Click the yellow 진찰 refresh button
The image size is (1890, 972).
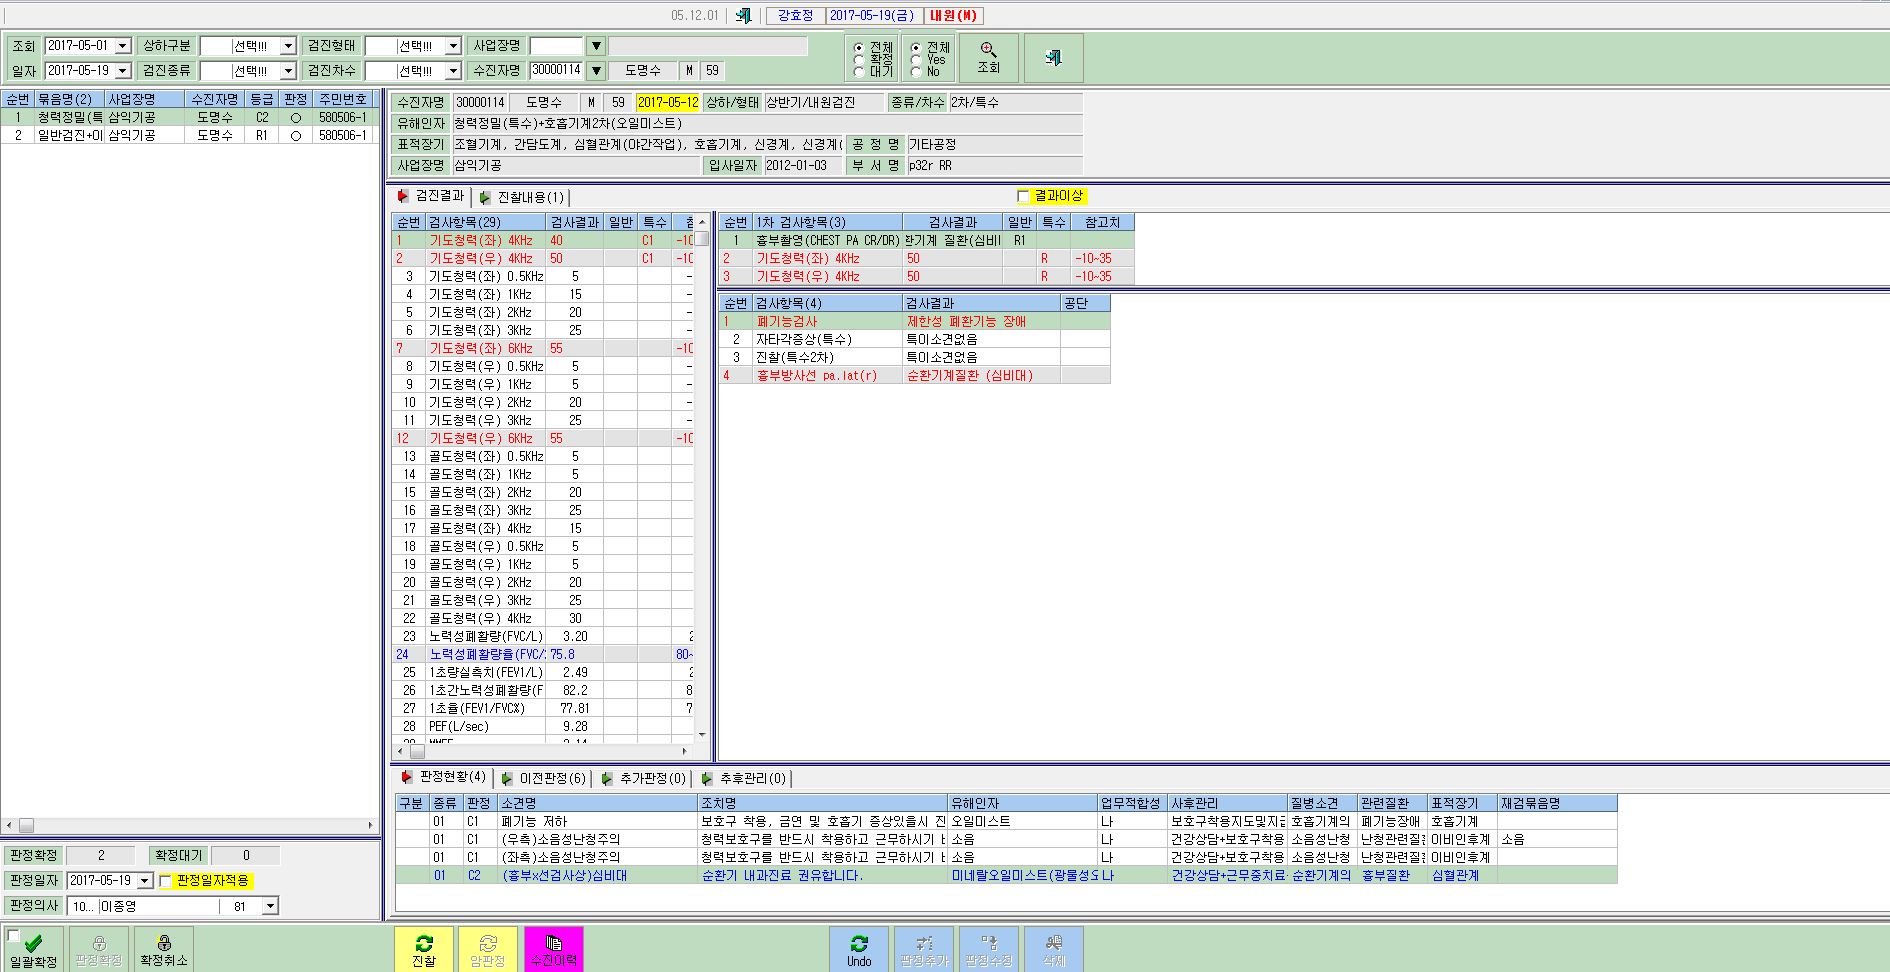424,949
